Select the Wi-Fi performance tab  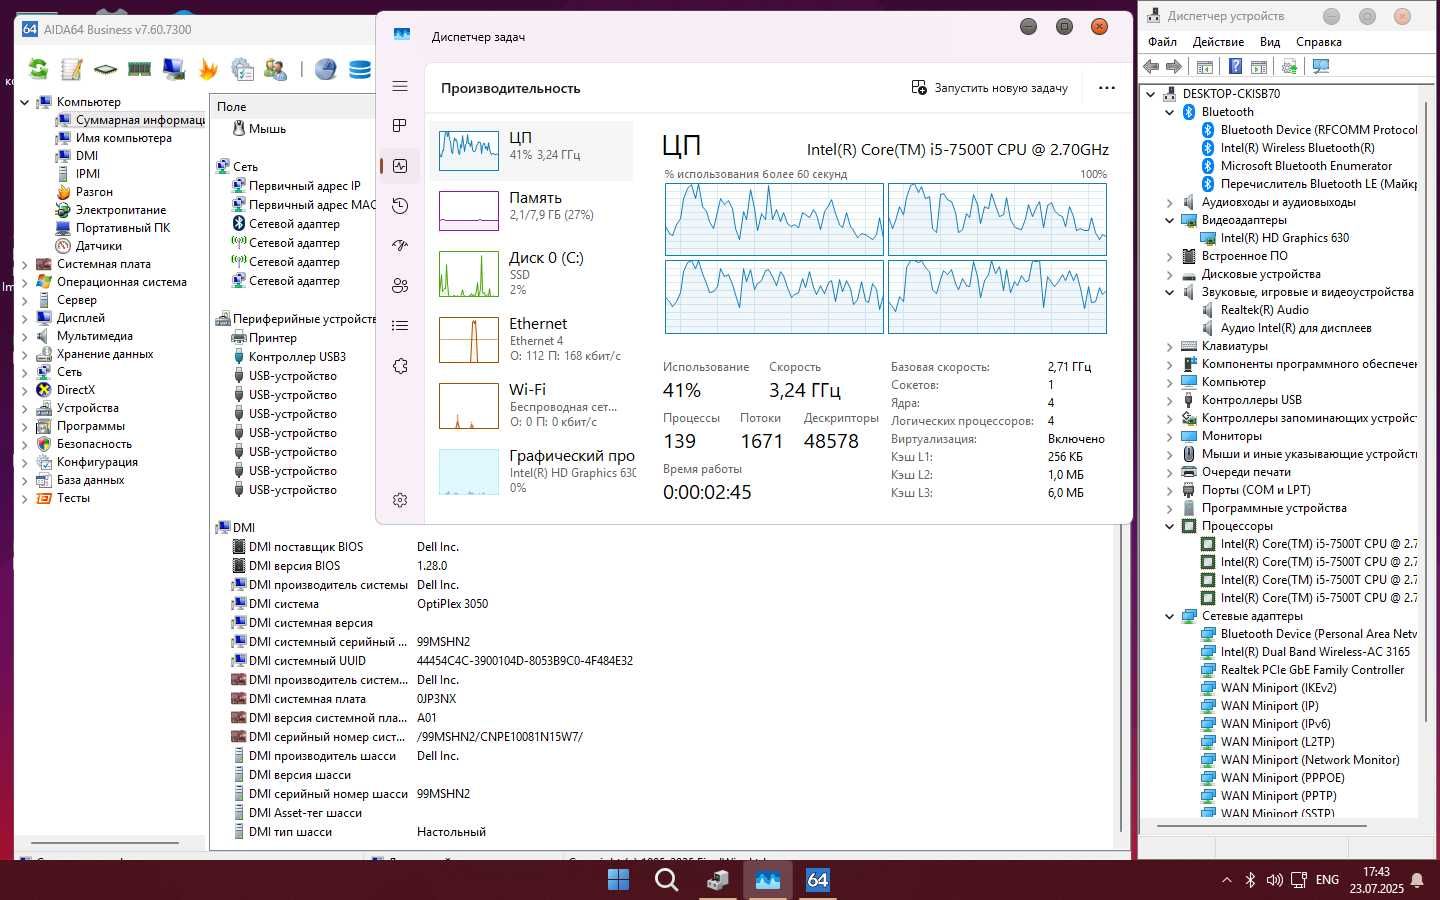[x=533, y=405]
